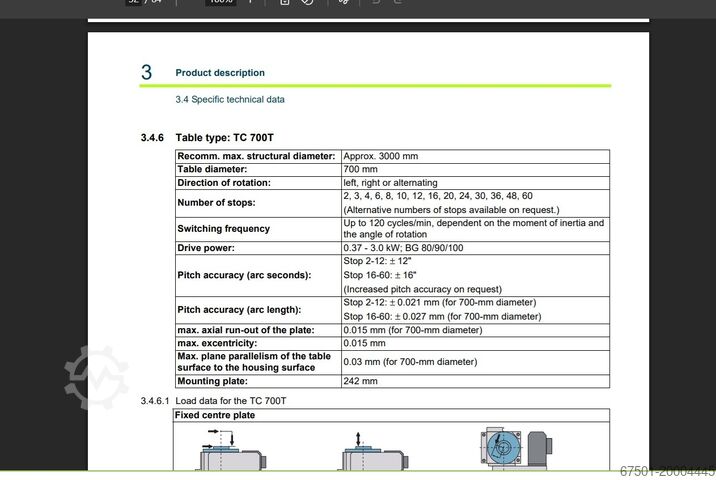The image size is (716, 480).
Task: Click the rotate page icon
Action: coord(308,3)
